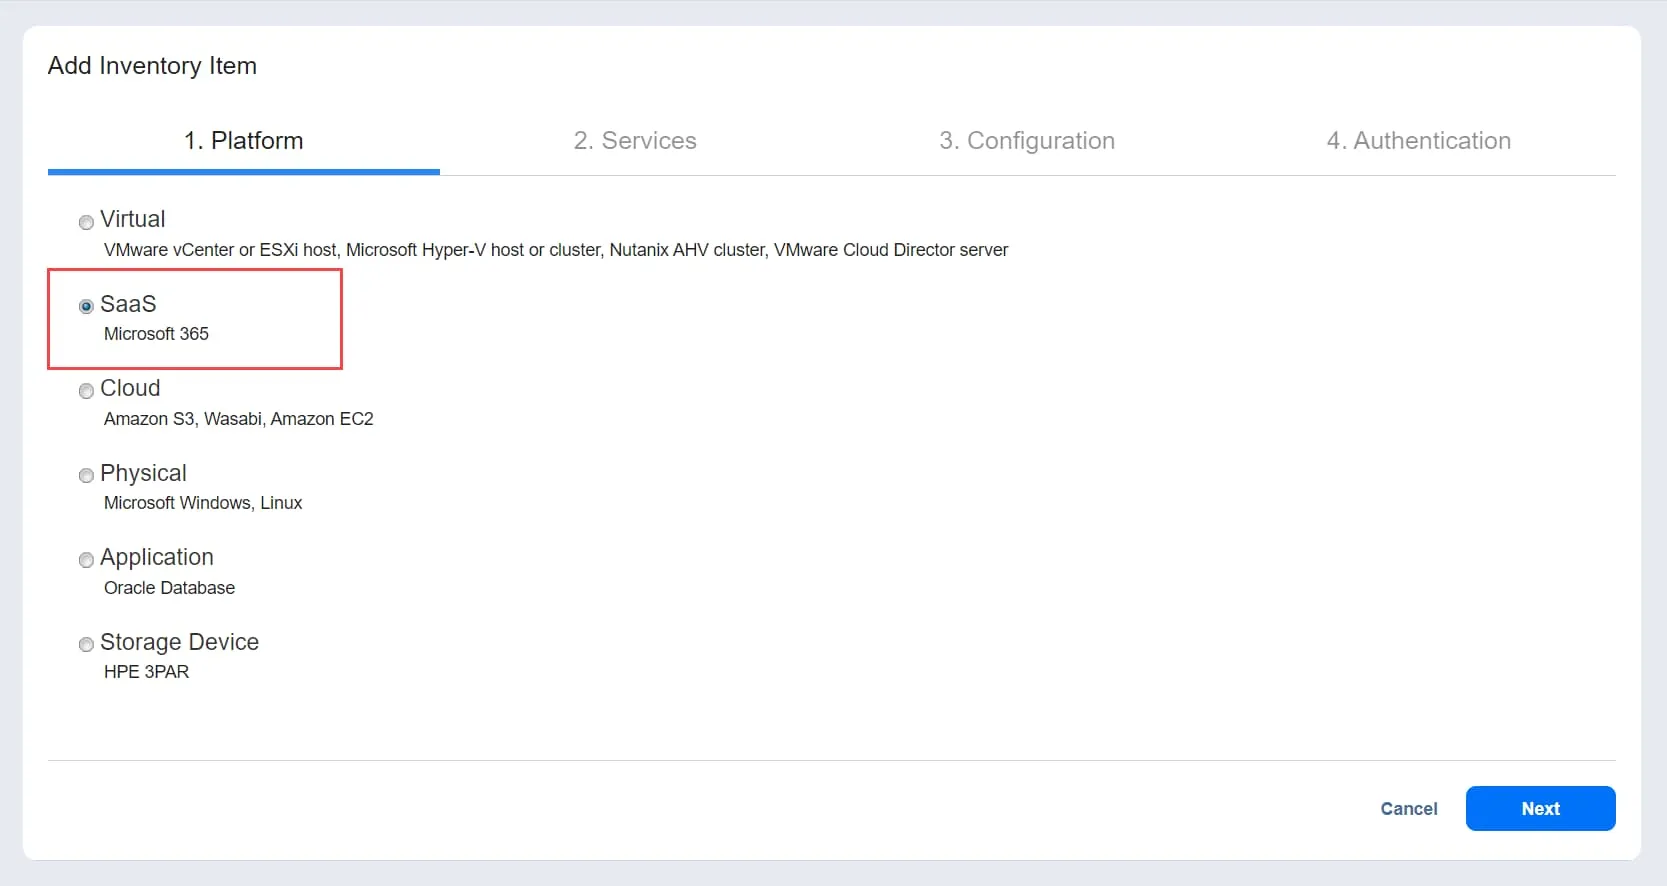Cancel the Add Inventory Item wizard

tap(1408, 808)
